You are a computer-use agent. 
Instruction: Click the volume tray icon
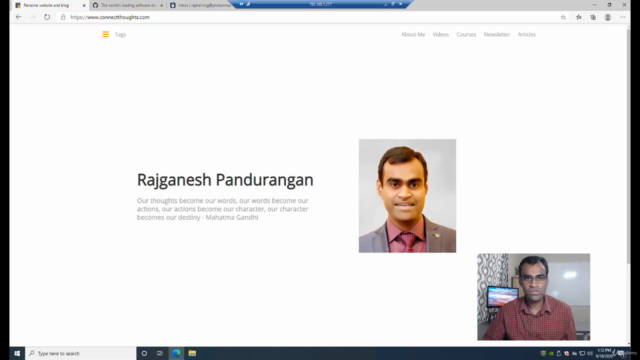click(x=590, y=353)
